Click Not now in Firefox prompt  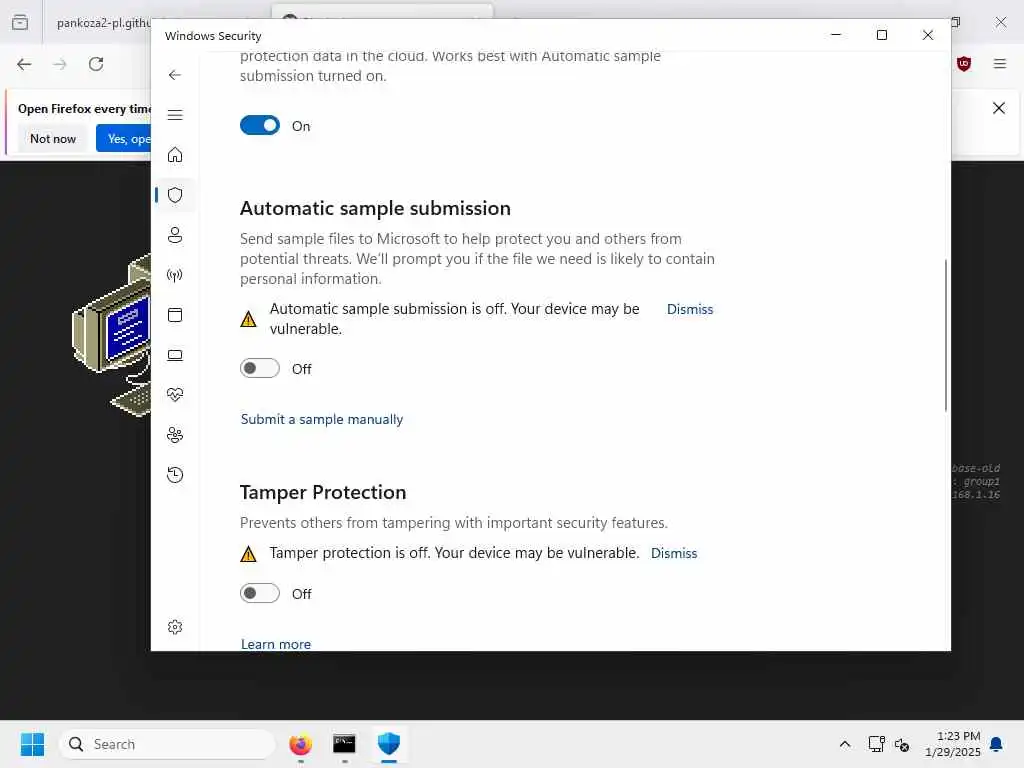point(53,138)
